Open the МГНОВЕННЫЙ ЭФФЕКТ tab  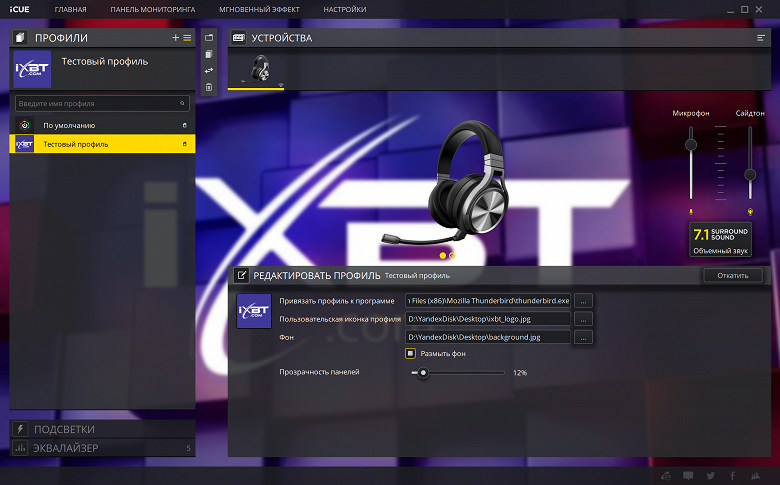259,9
